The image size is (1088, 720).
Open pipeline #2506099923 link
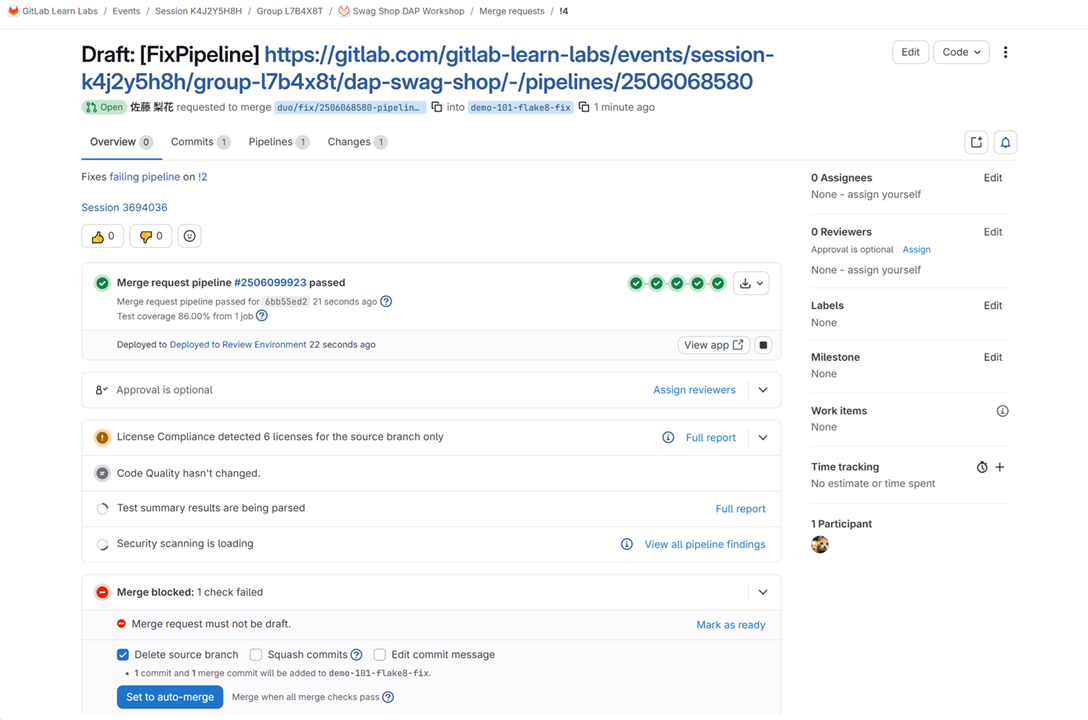270,282
